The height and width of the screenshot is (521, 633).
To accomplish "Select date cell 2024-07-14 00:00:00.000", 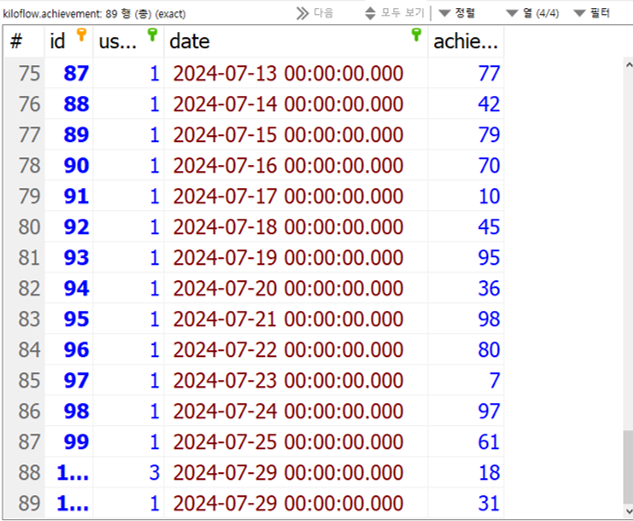I will coord(296,104).
